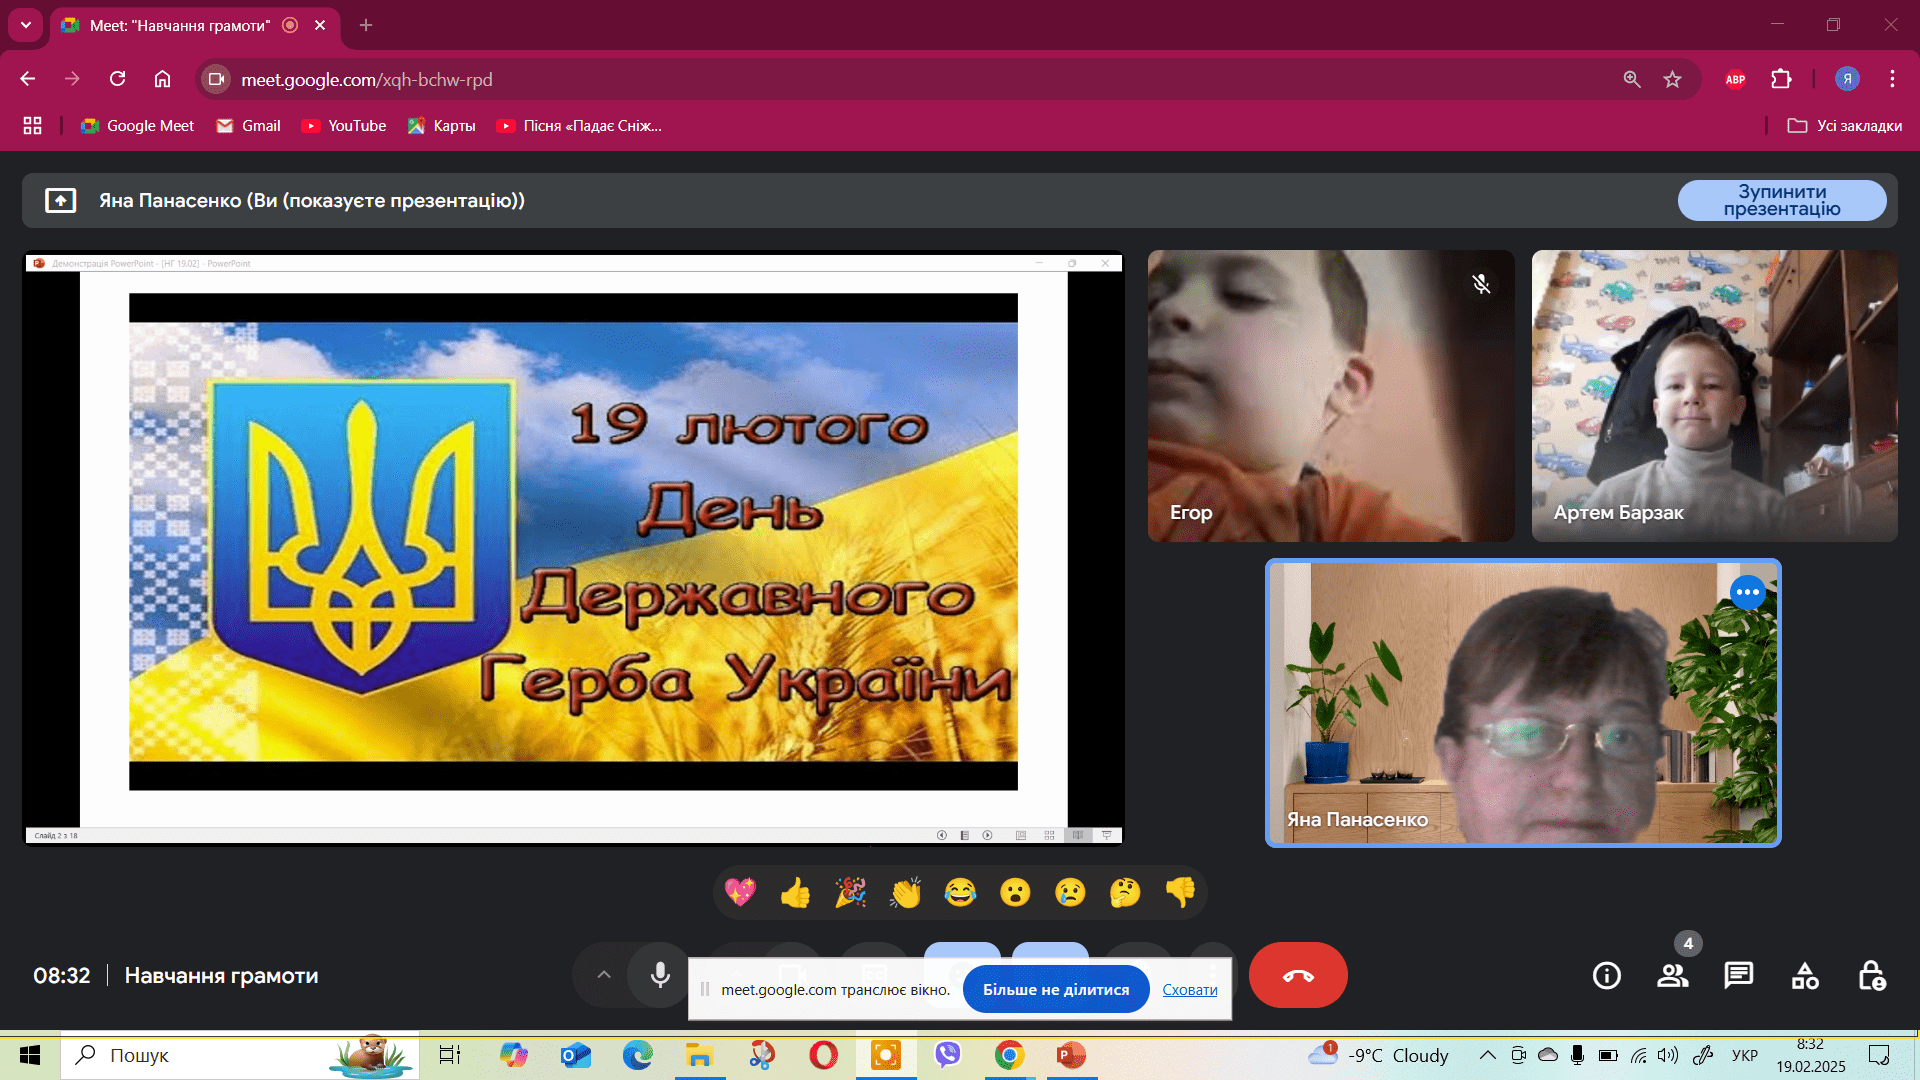The height and width of the screenshot is (1080, 1920).
Task: Click Зупинити презентацію button
Action: click(1782, 200)
